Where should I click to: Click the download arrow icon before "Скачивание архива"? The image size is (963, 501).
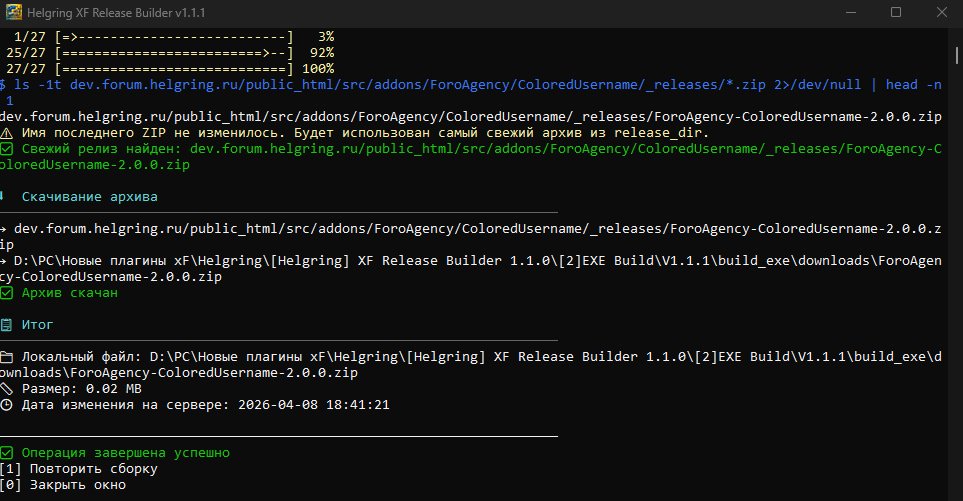click(3, 196)
